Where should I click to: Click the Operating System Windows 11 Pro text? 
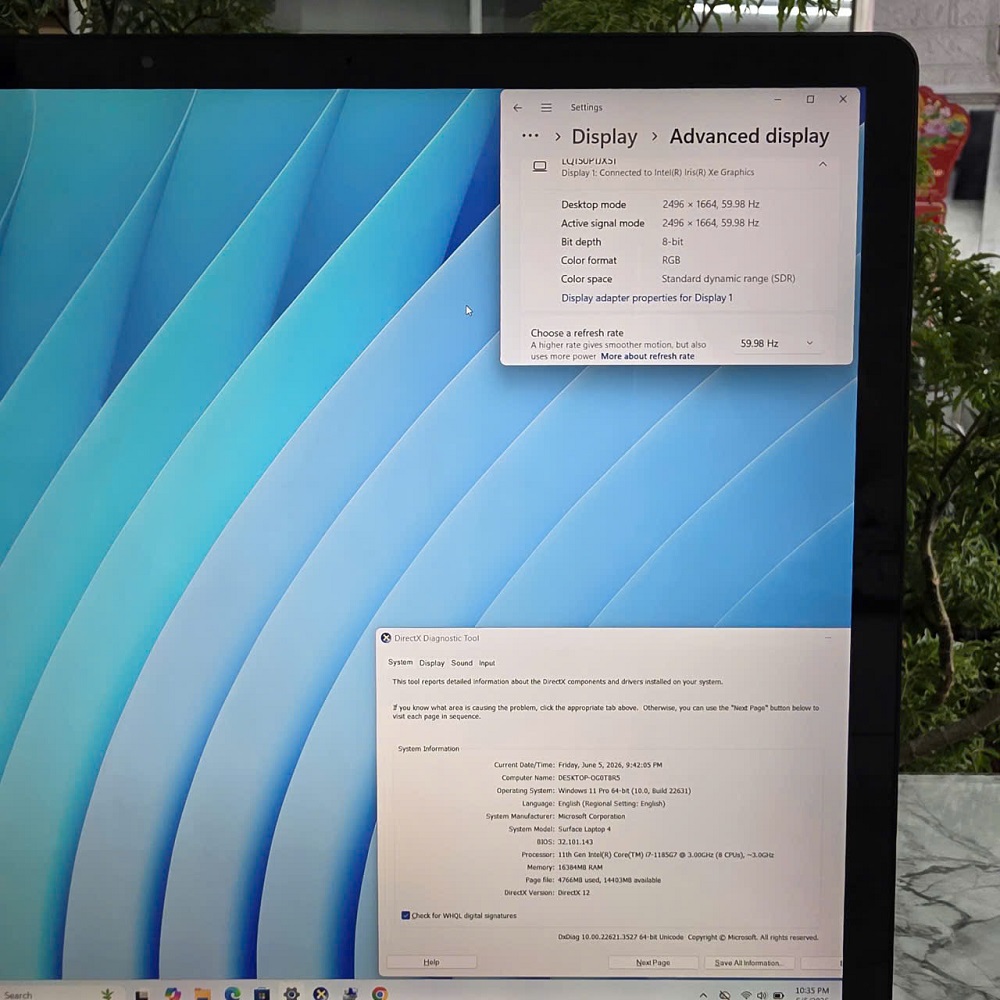[x=624, y=791]
